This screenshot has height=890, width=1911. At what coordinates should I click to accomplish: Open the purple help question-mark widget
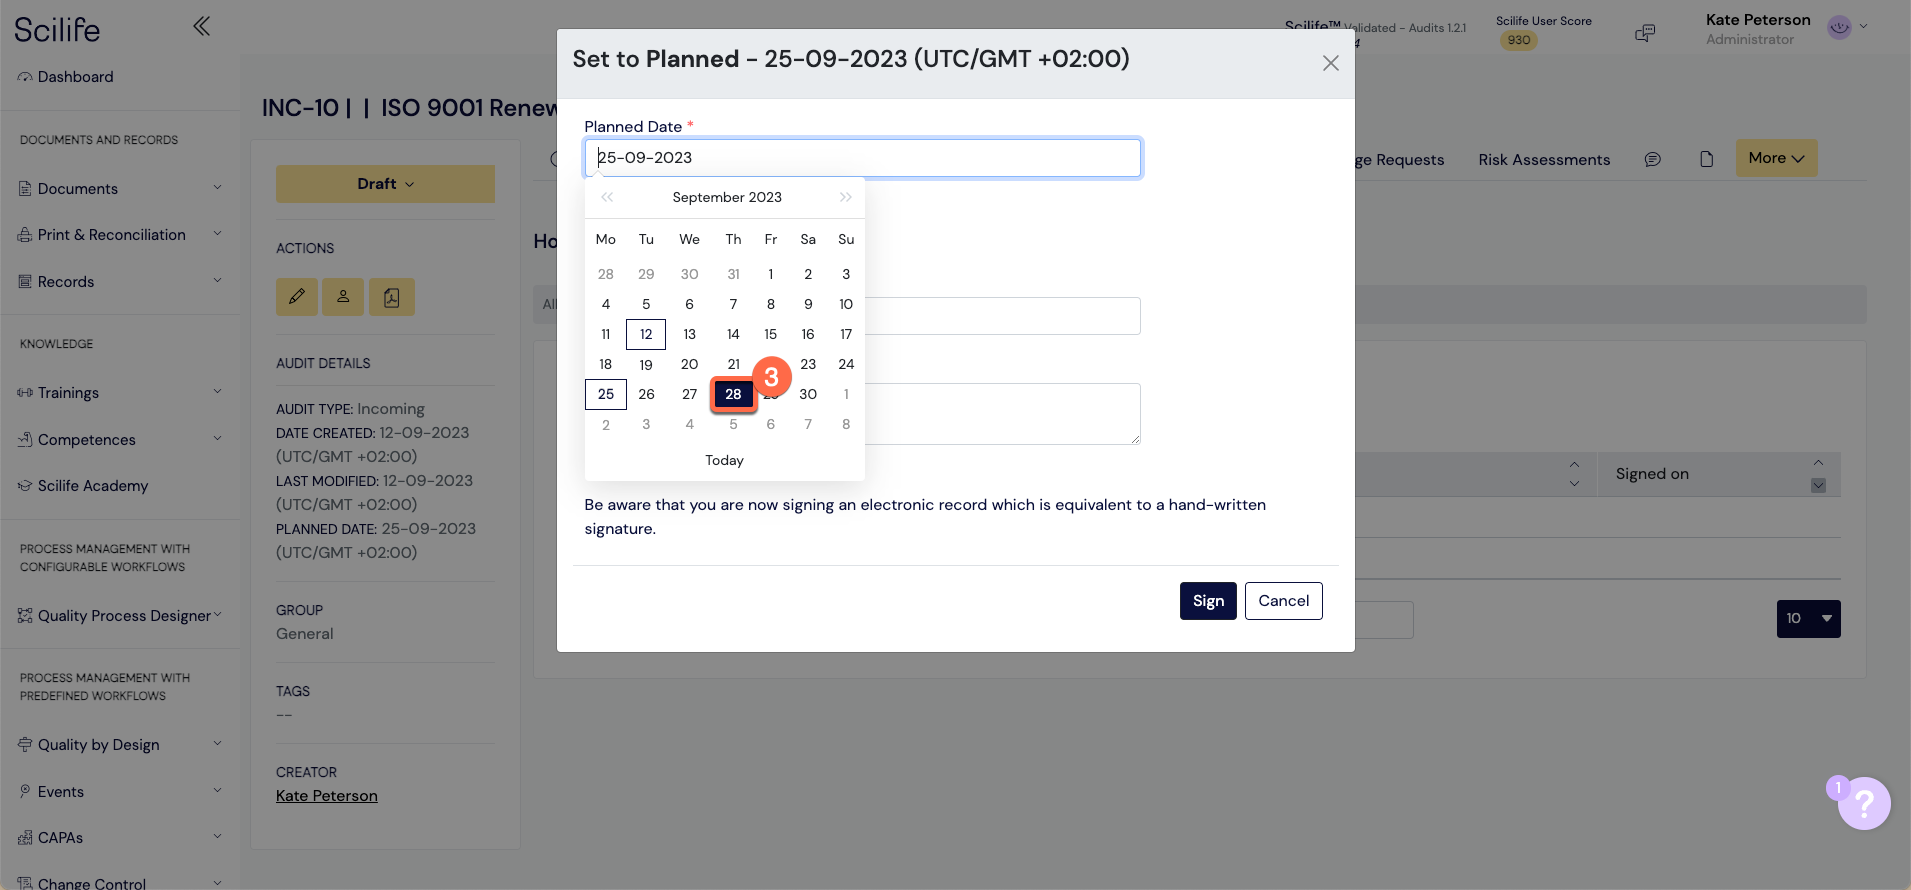click(x=1863, y=803)
